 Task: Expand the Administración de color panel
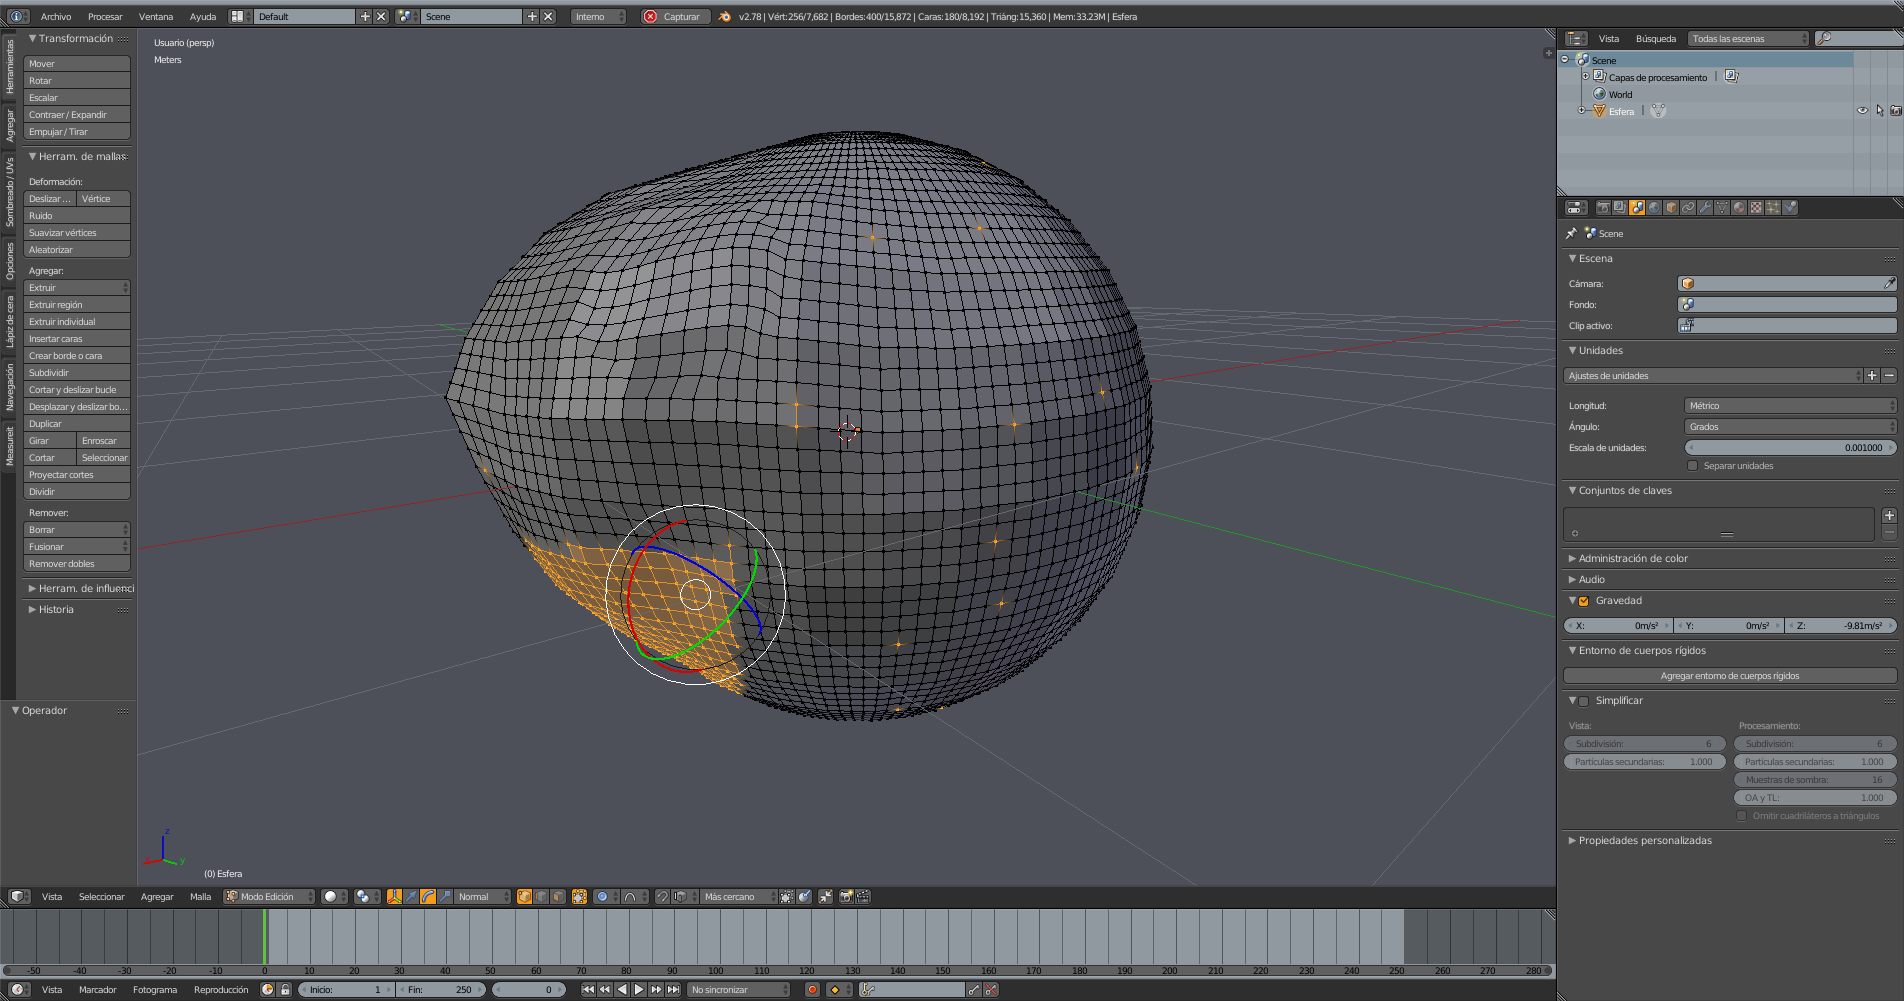1632,559
